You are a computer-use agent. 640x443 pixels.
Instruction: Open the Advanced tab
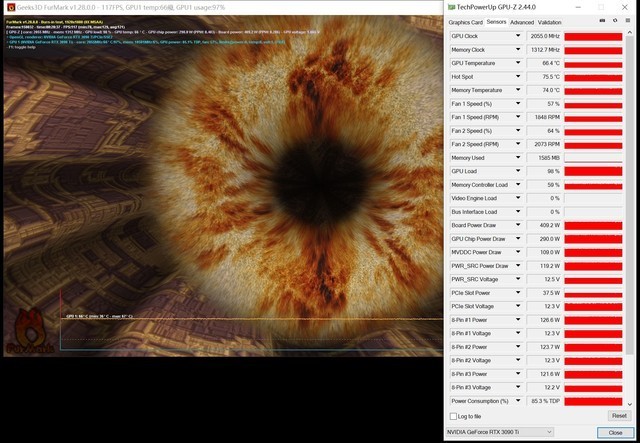[521, 21]
